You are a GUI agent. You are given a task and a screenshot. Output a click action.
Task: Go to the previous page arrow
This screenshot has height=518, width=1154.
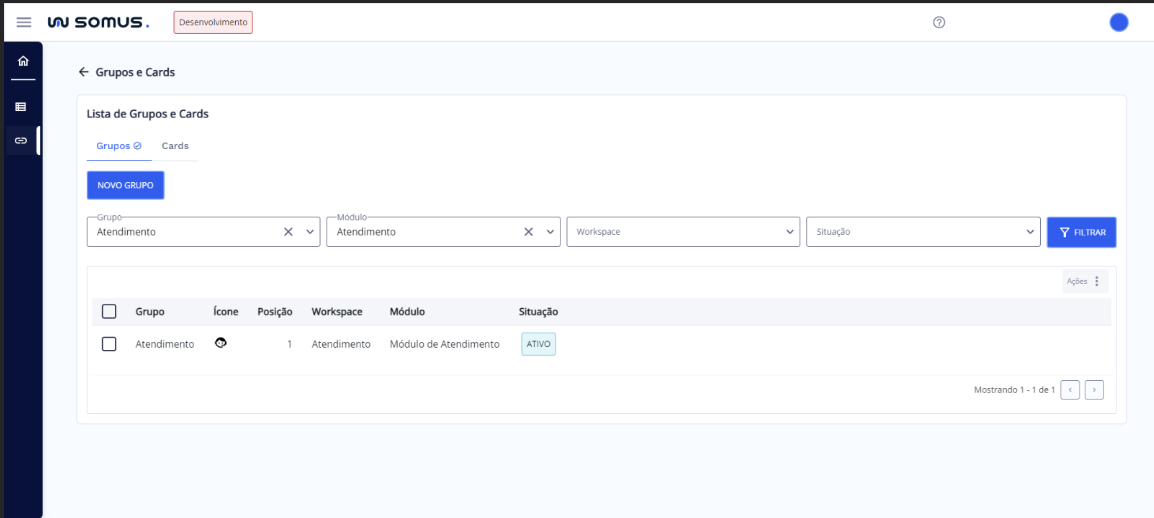1070,389
